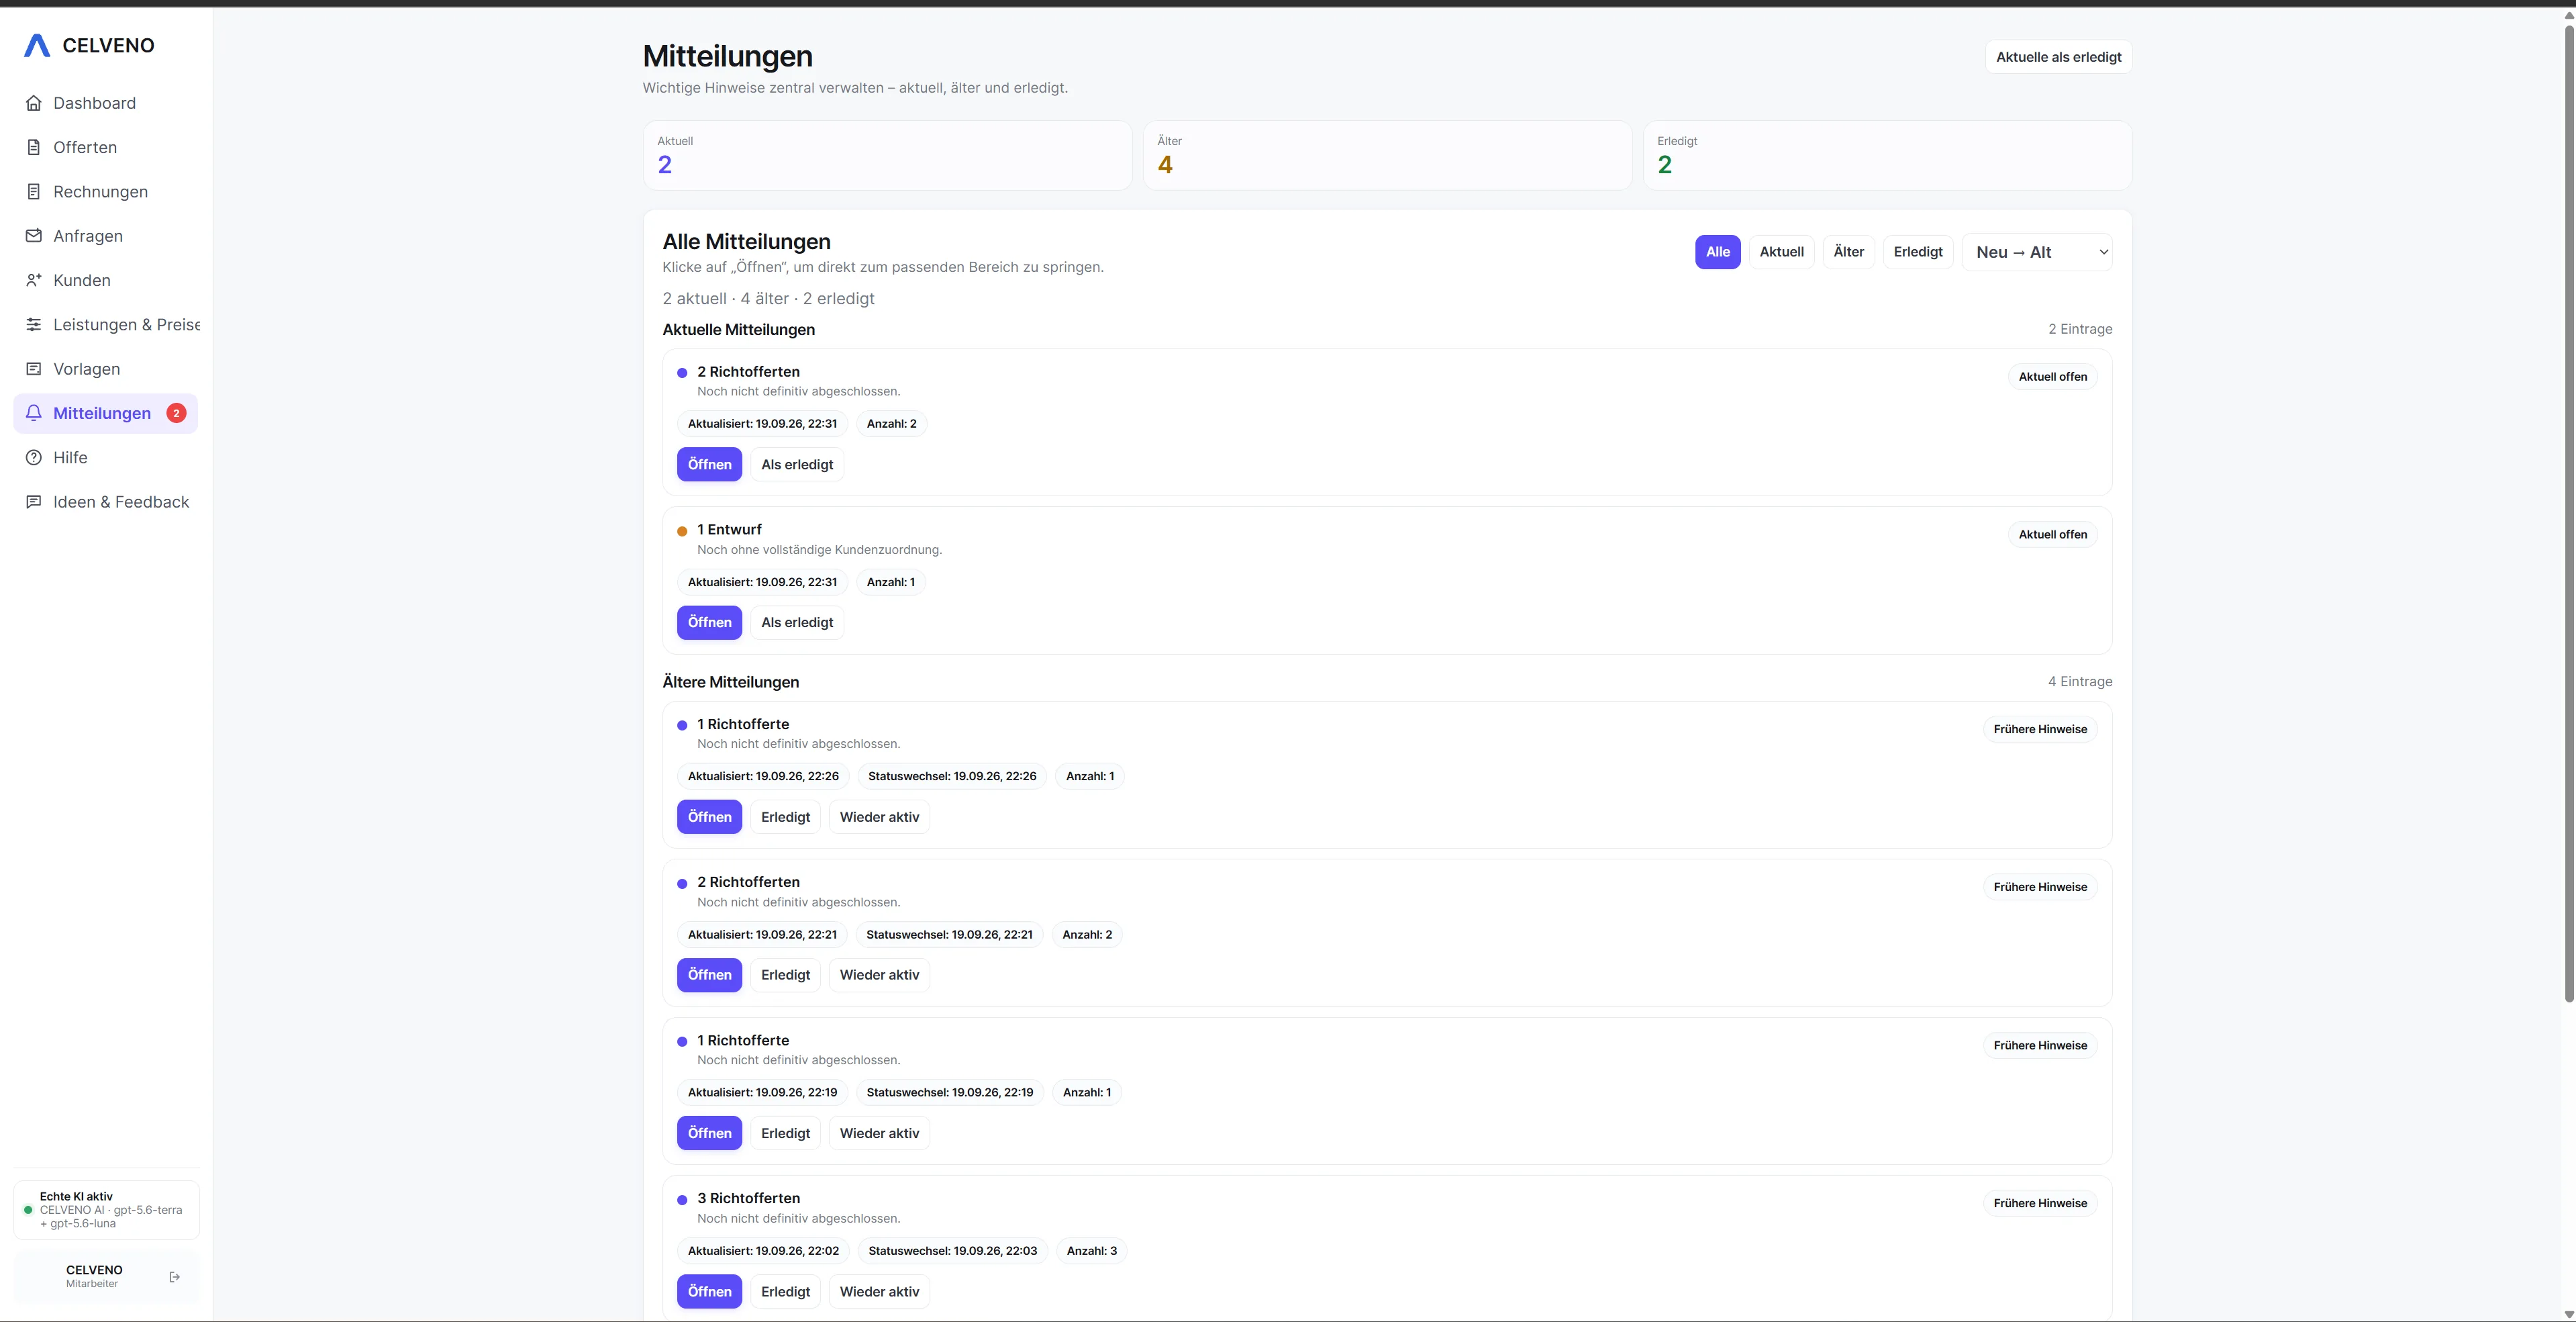Image resolution: width=2576 pixels, height=1322 pixels.
Task: Go to Kunden in sidebar
Action: click(106, 280)
